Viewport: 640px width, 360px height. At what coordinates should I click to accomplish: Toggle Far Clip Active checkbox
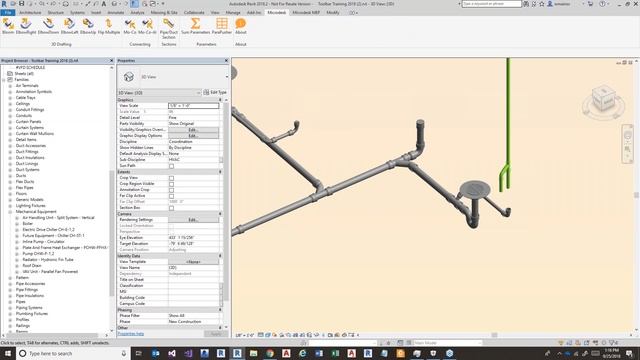(171, 196)
